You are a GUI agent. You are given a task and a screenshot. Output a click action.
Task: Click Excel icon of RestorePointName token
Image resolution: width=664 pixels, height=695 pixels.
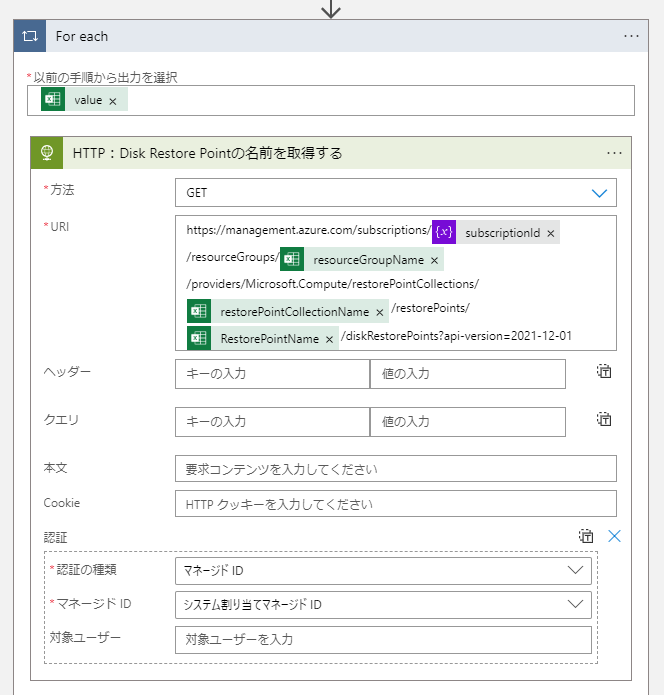click(x=199, y=338)
